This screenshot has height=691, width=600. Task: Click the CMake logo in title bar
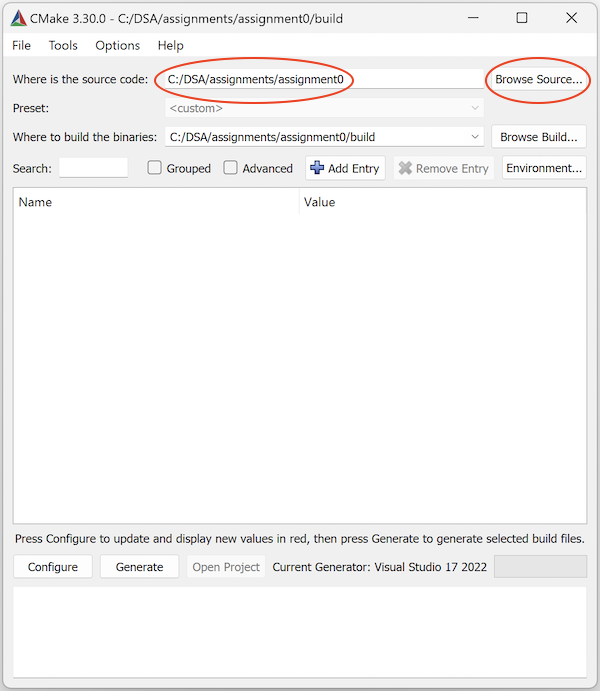(19, 18)
